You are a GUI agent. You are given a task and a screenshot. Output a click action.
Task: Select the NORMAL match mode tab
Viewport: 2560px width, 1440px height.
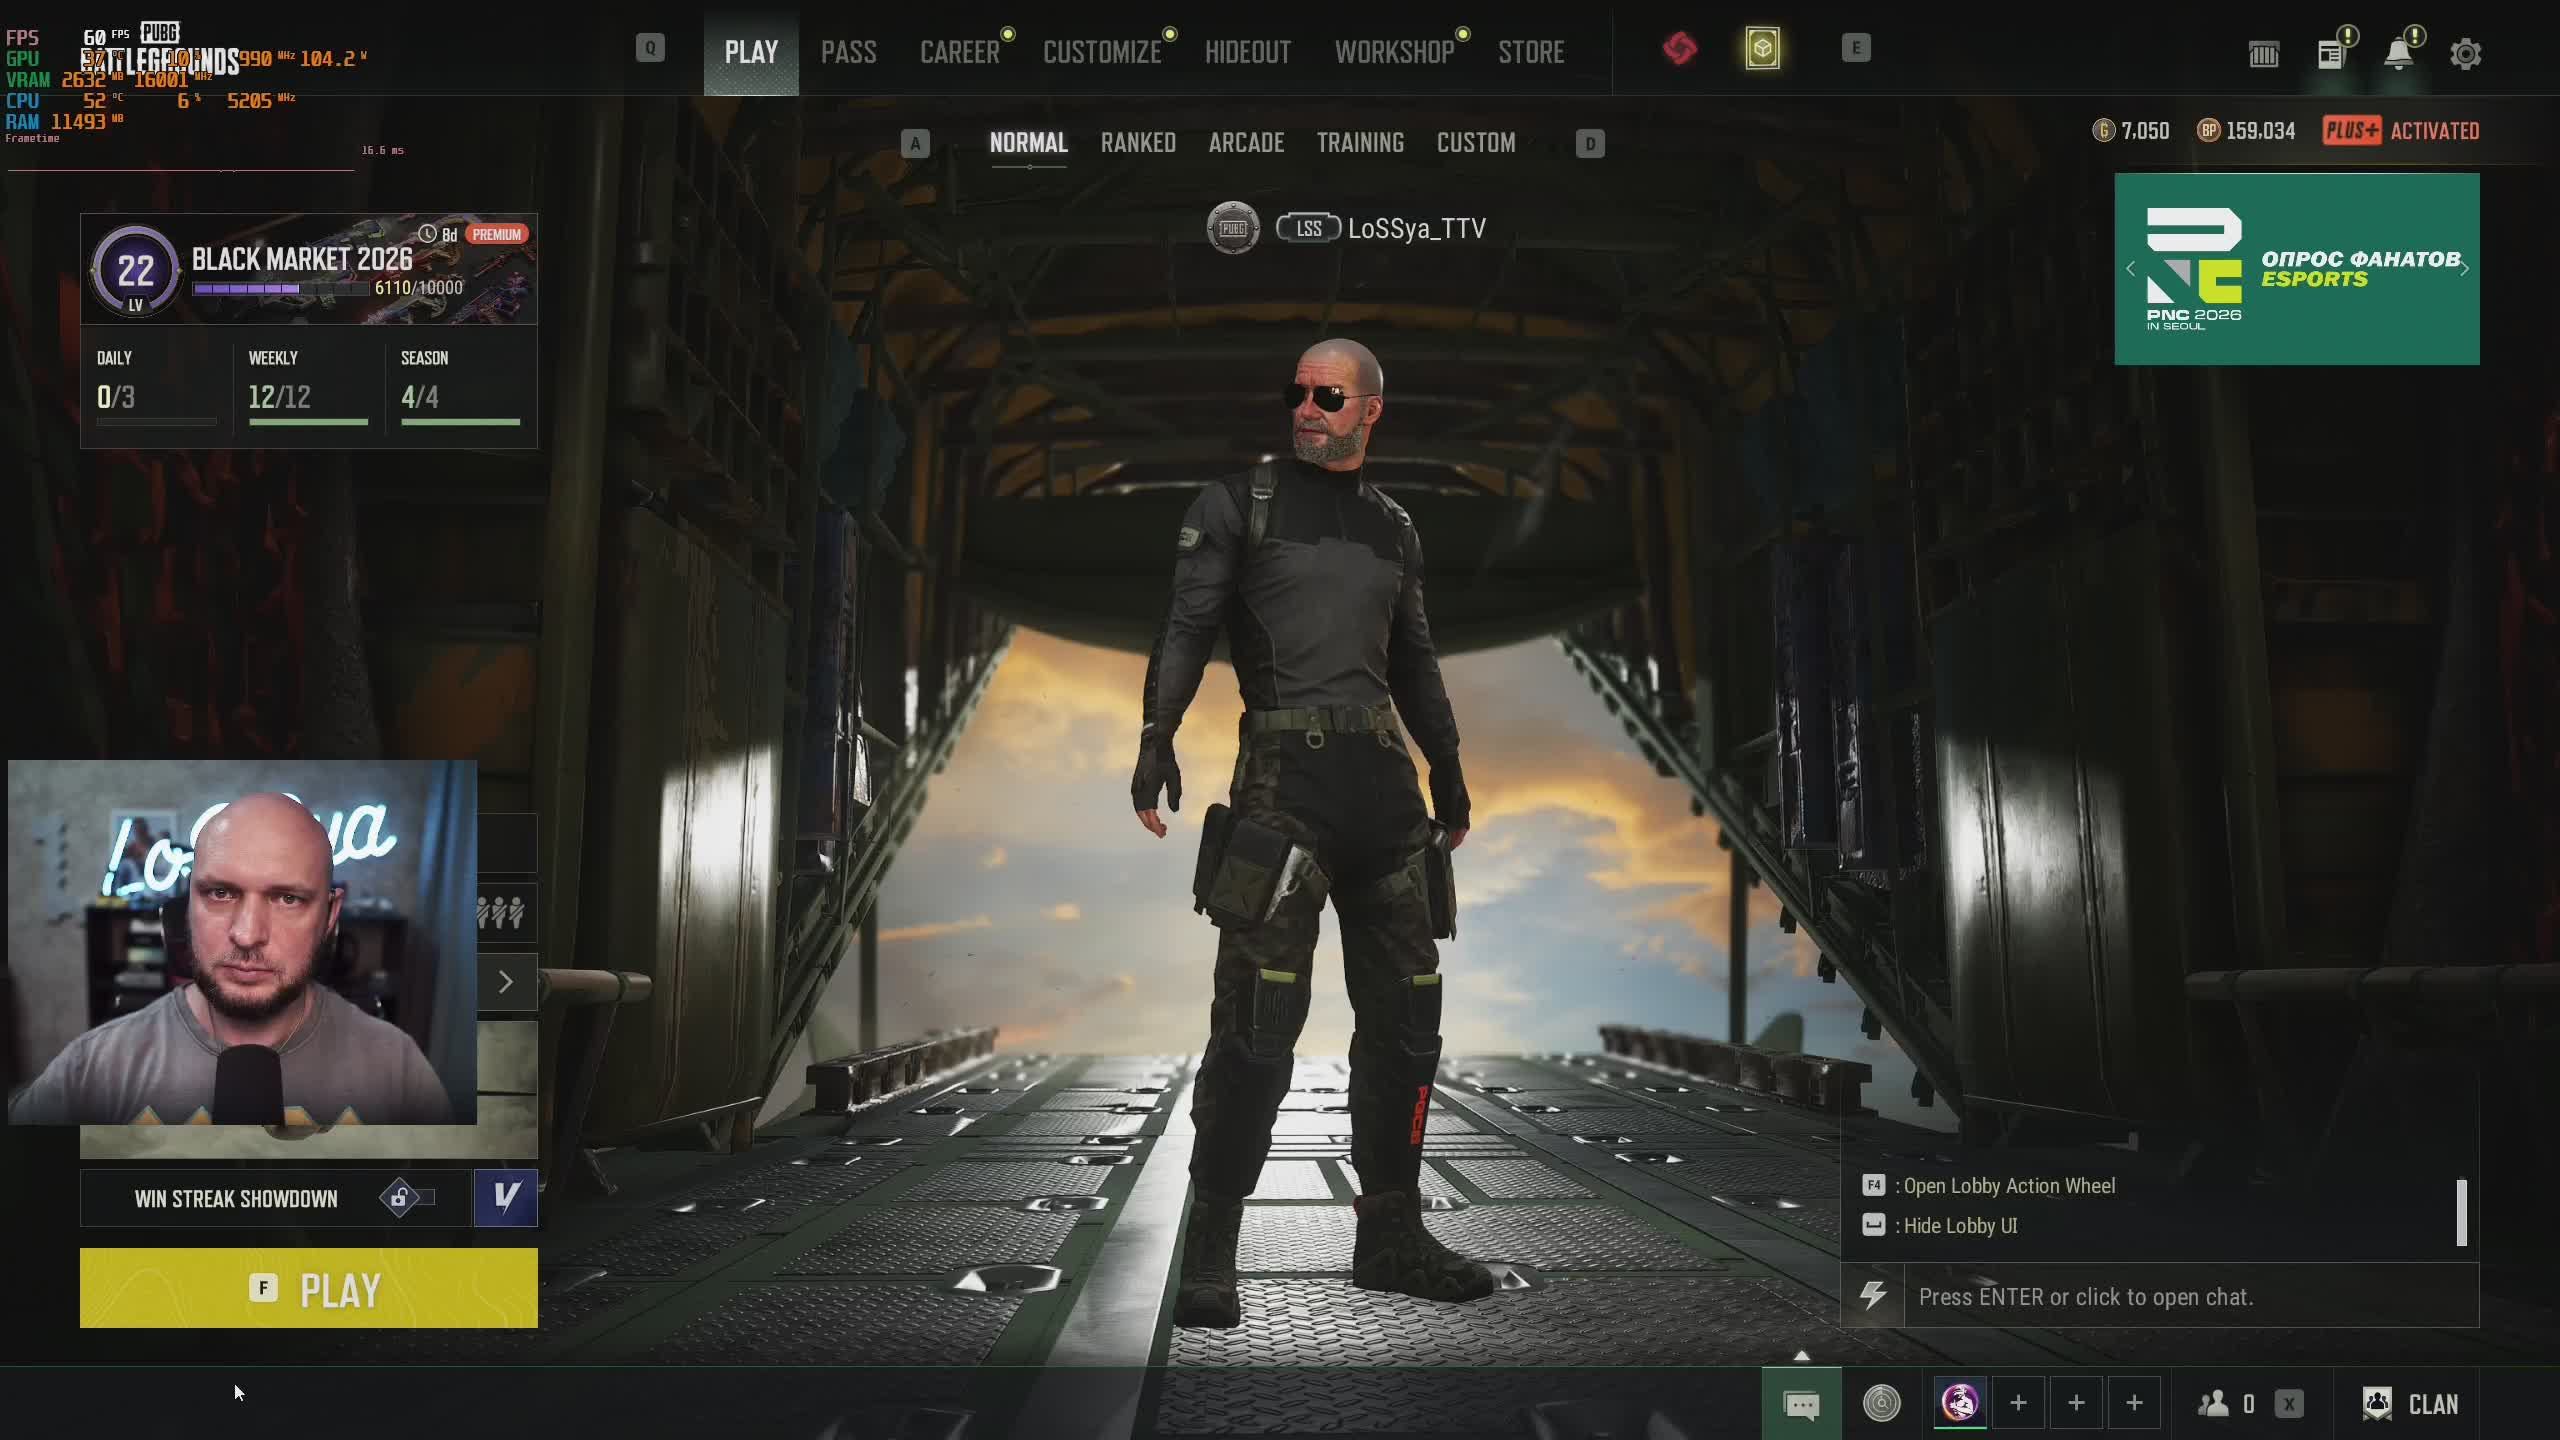pos(1029,143)
